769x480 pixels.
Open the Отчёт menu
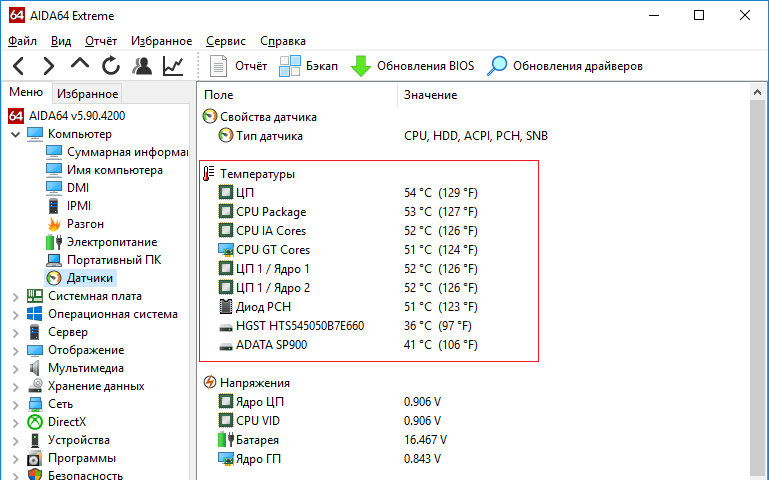101,41
